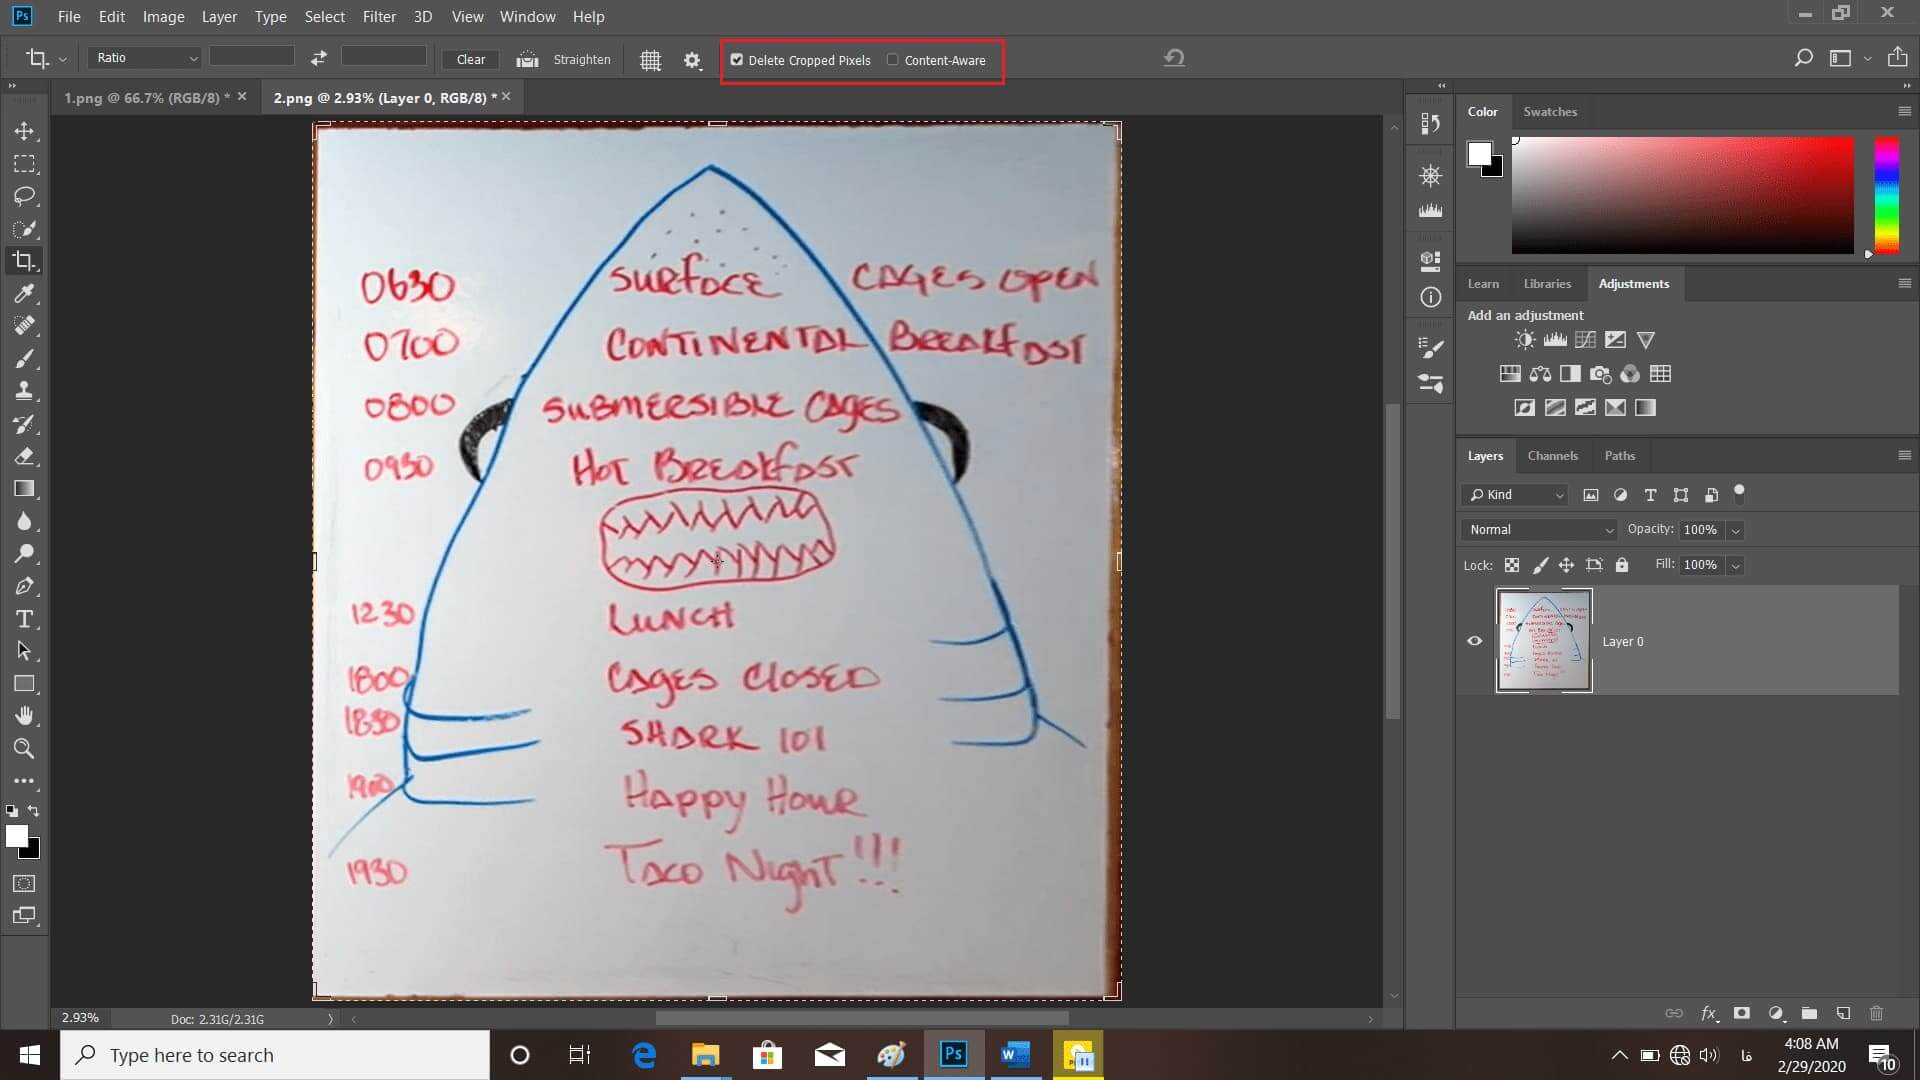The image size is (1920, 1080).
Task: Select the Eyedropper tool
Action: (24, 293)
